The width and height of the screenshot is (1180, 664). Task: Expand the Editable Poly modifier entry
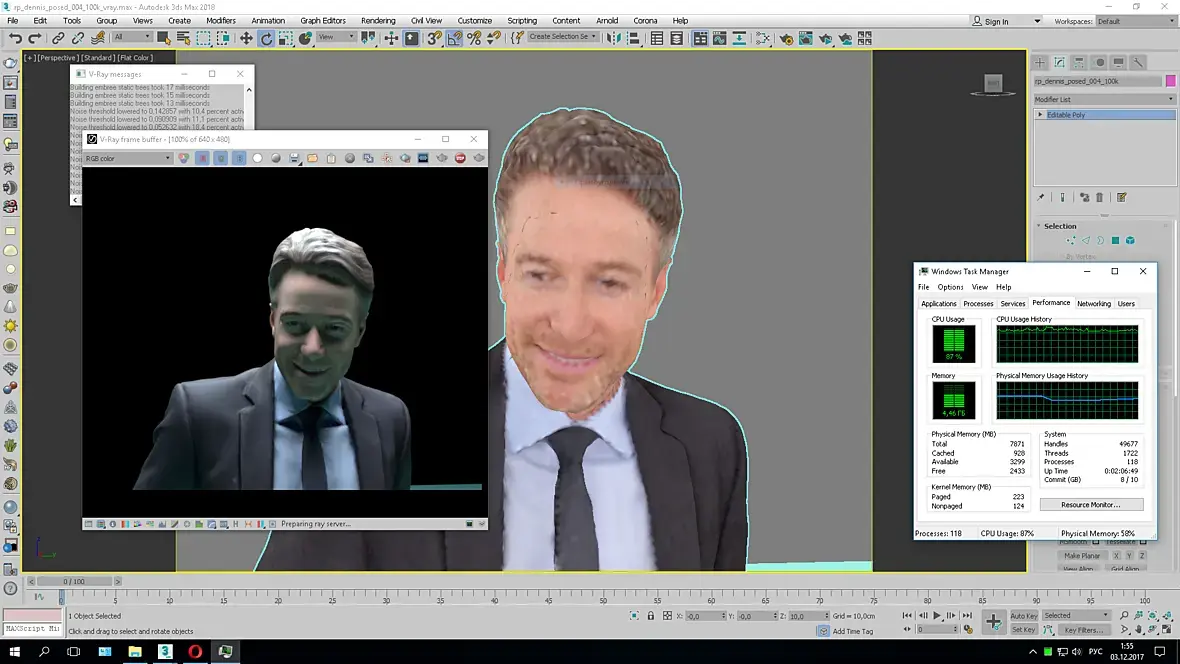coord(1041,115)
